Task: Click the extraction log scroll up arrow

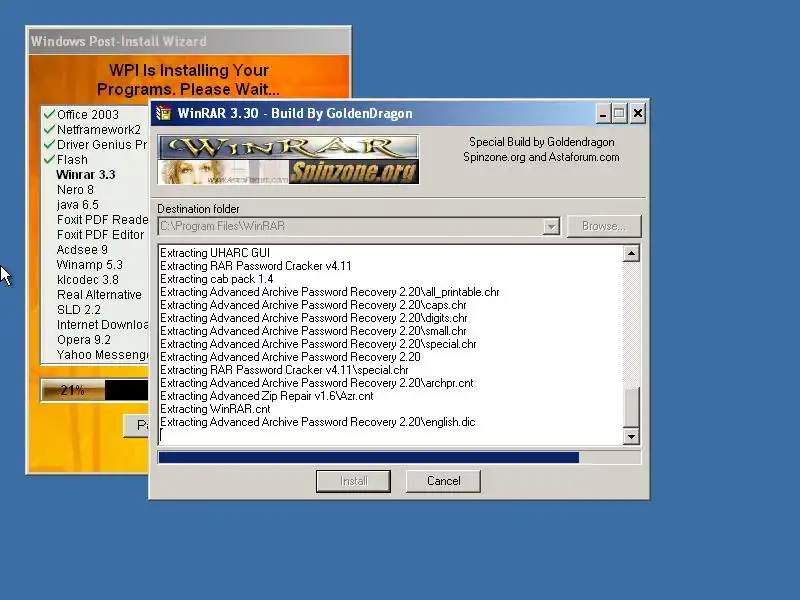Action: point(632,254)
